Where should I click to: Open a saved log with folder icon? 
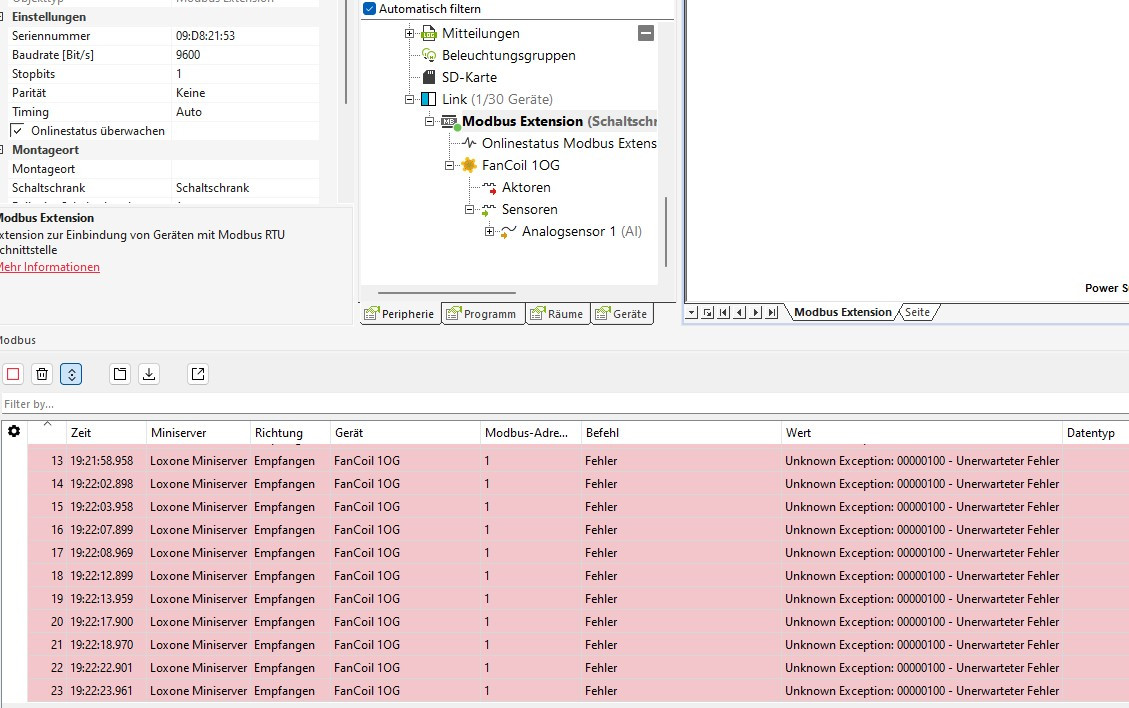pyautogui.click(x=120, y=374)
